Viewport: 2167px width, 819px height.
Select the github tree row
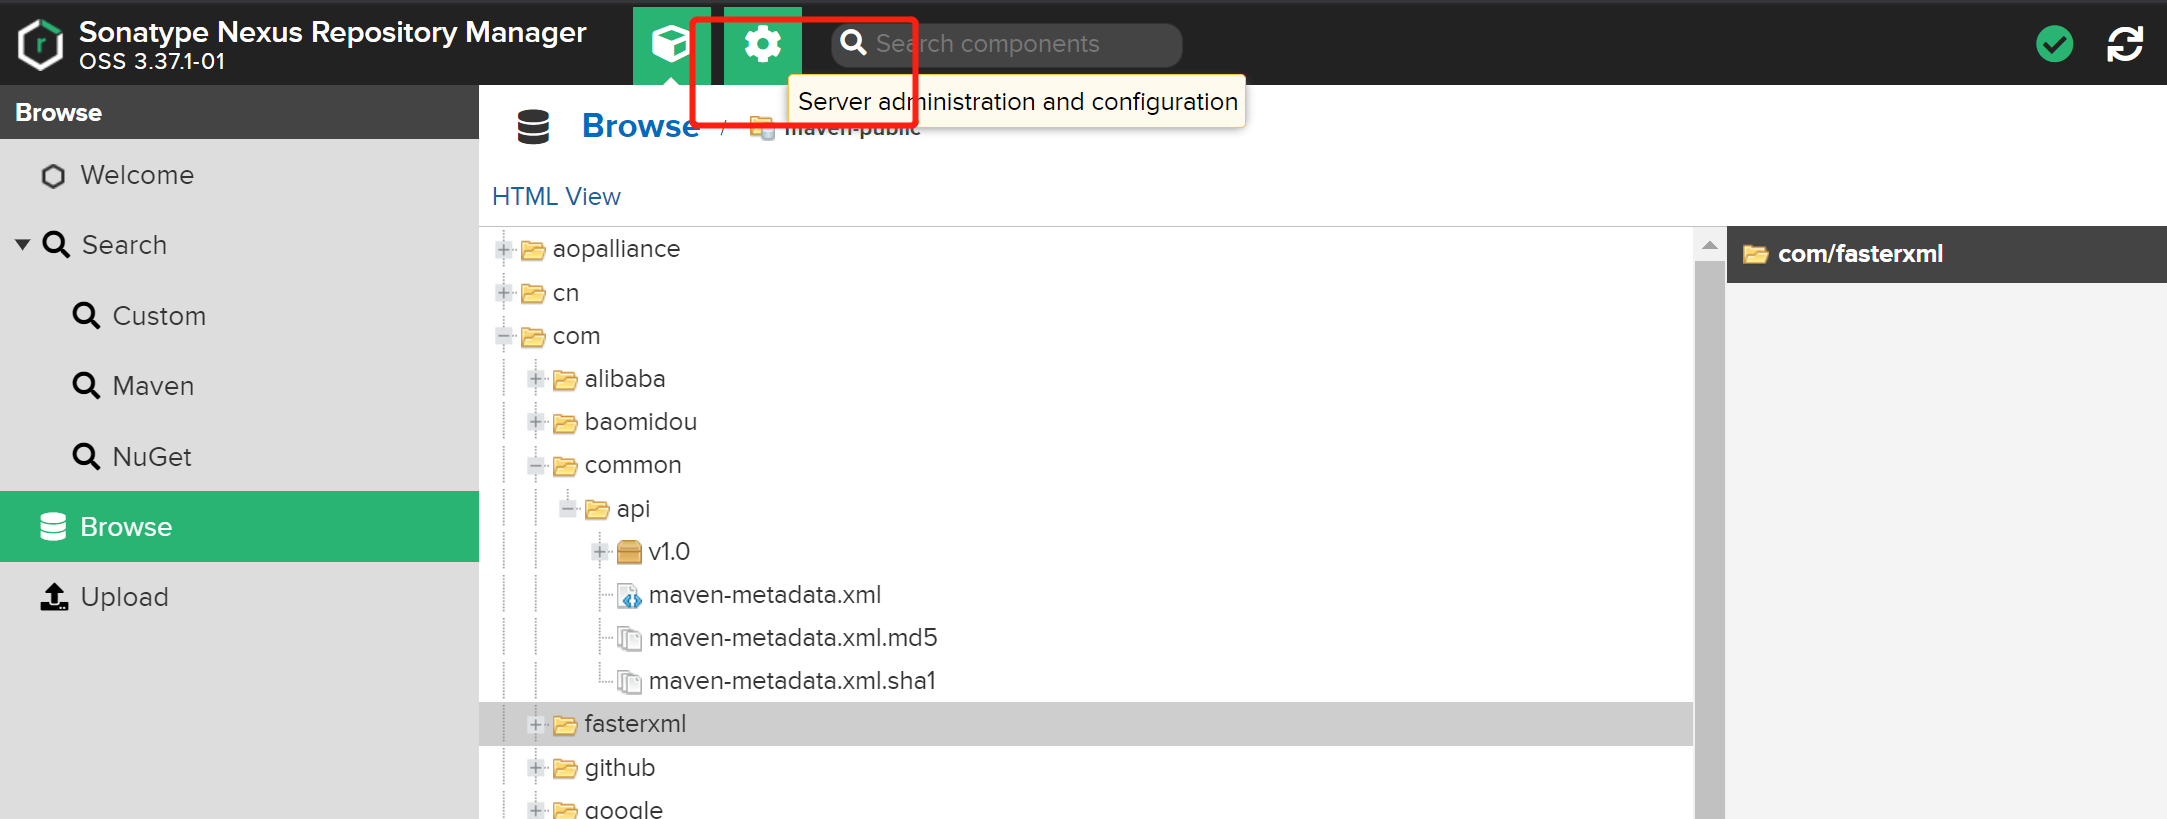pyautogui.click(x=1086, y=768)
